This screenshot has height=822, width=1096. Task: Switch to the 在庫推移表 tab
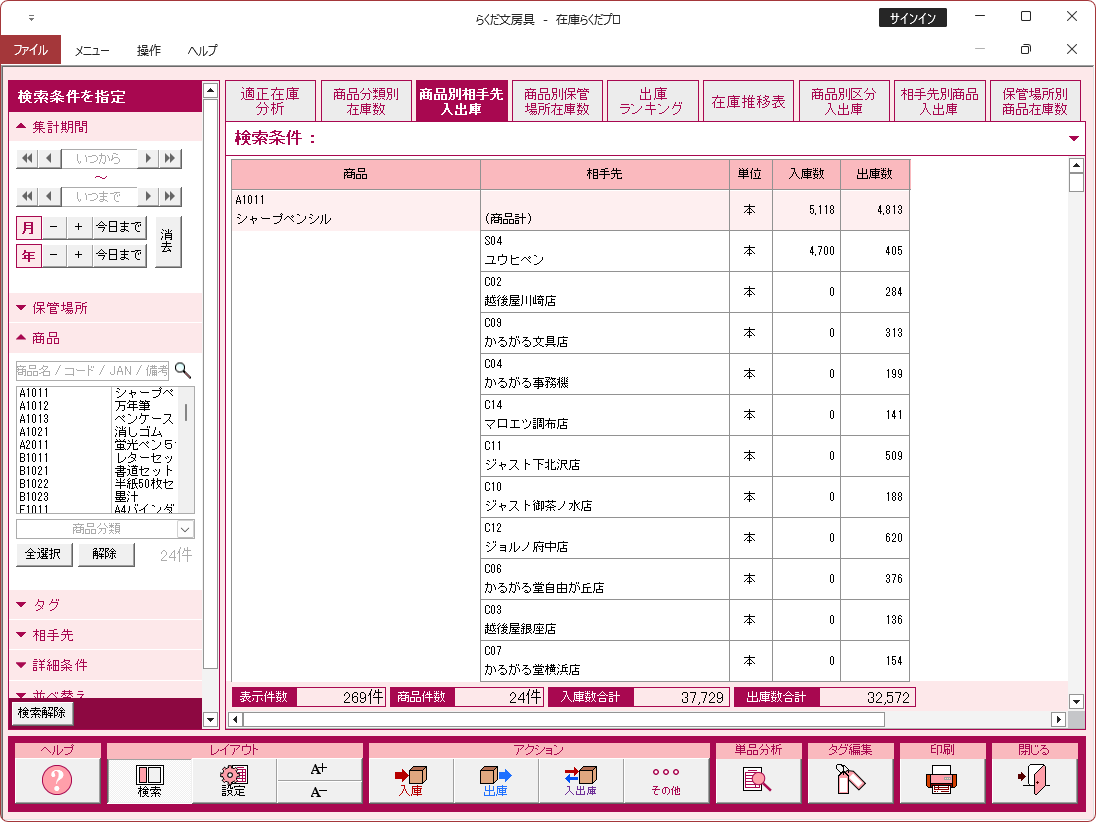748,101
